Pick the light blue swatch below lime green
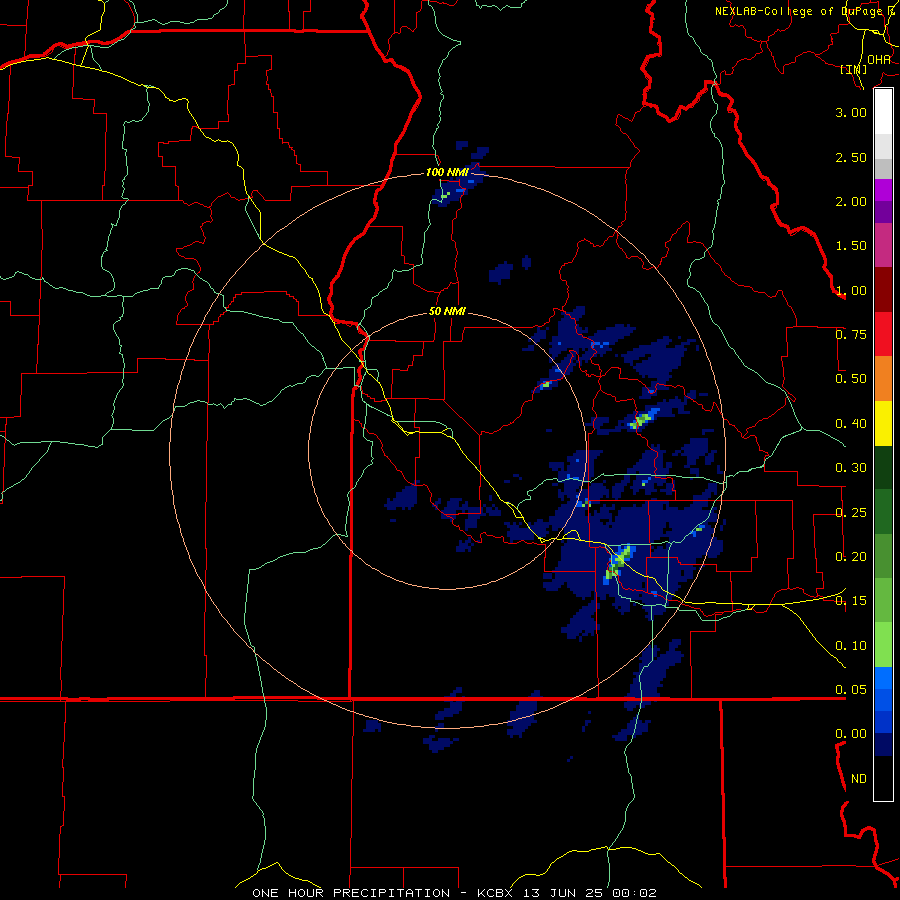The height and width of the screenshot is (900, 900). click(x=883, y=678)
